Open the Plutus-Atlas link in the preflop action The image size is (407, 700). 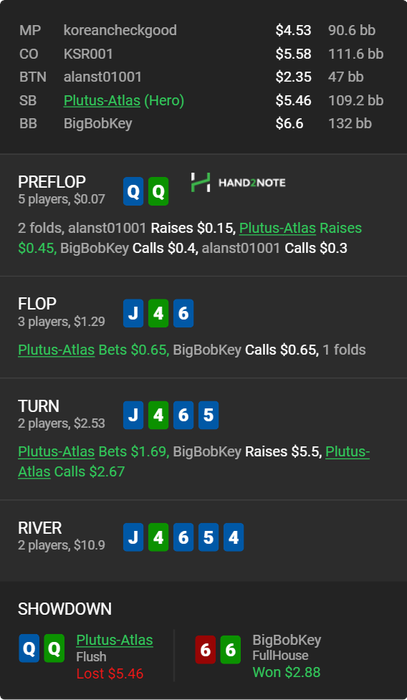pos(278,228)
